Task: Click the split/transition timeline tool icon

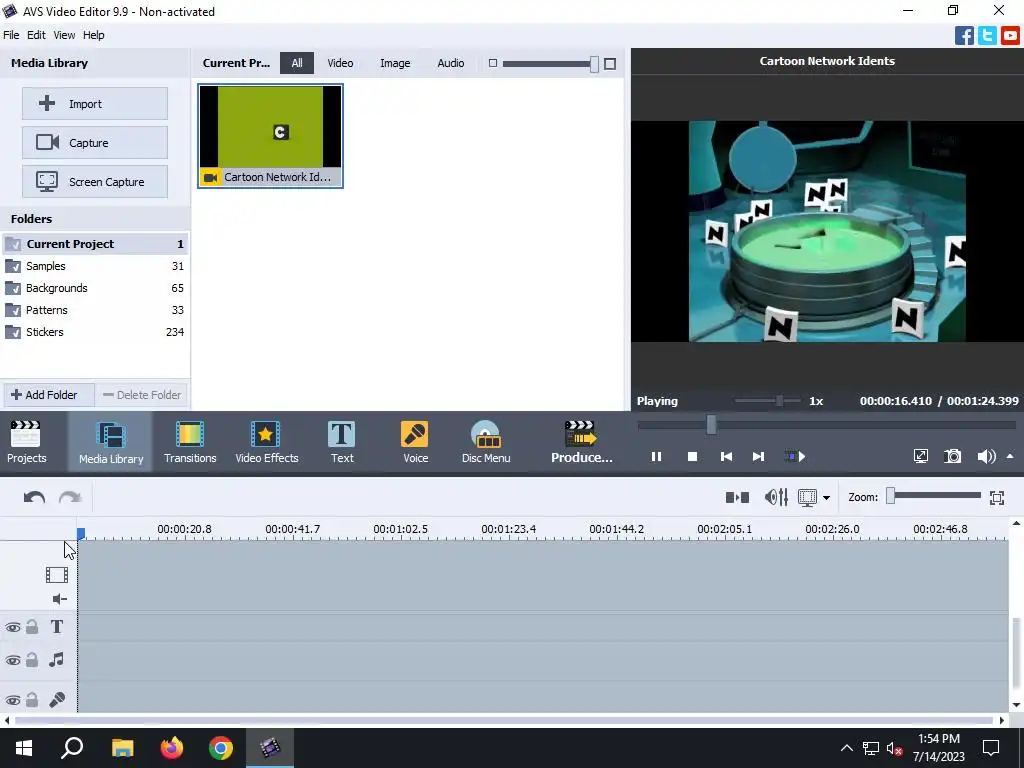Action: [x=737, y=498]
